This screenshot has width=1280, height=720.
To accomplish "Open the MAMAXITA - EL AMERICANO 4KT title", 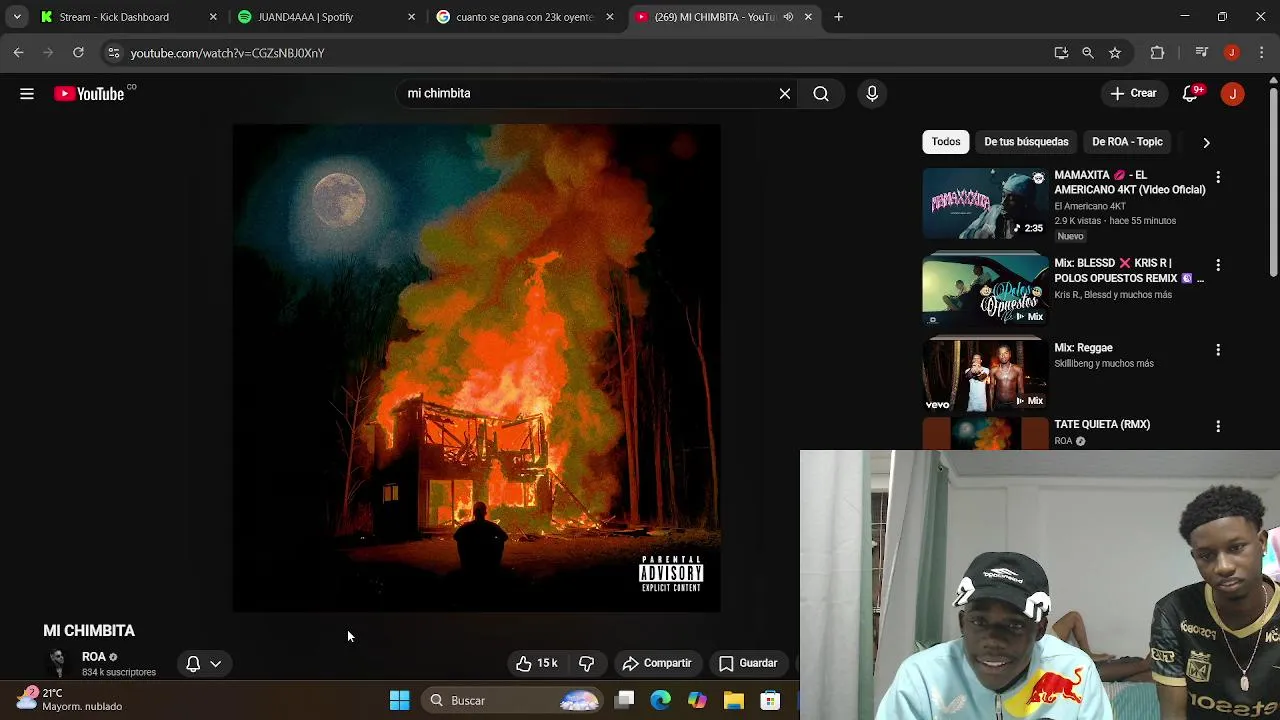I will point(1130,182).
